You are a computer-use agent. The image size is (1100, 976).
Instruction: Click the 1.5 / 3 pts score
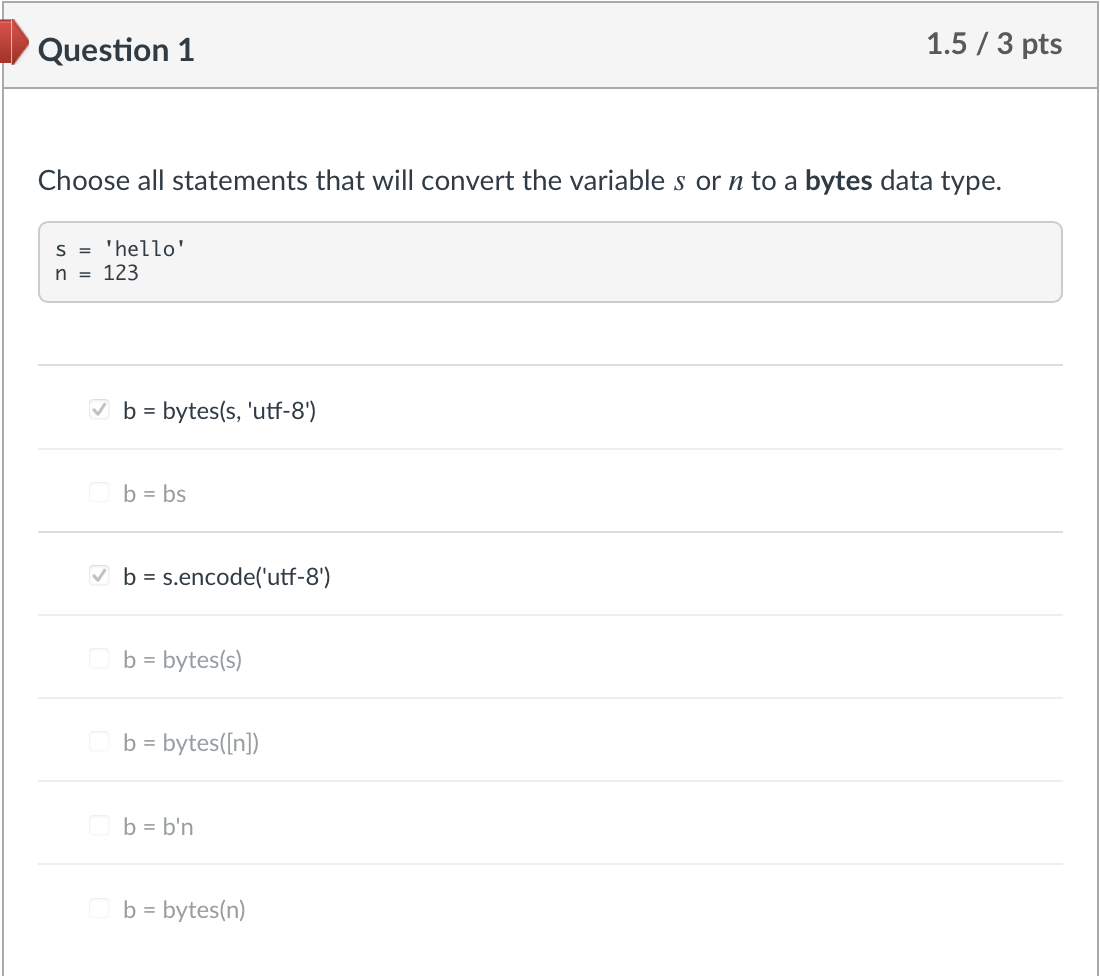994,44
